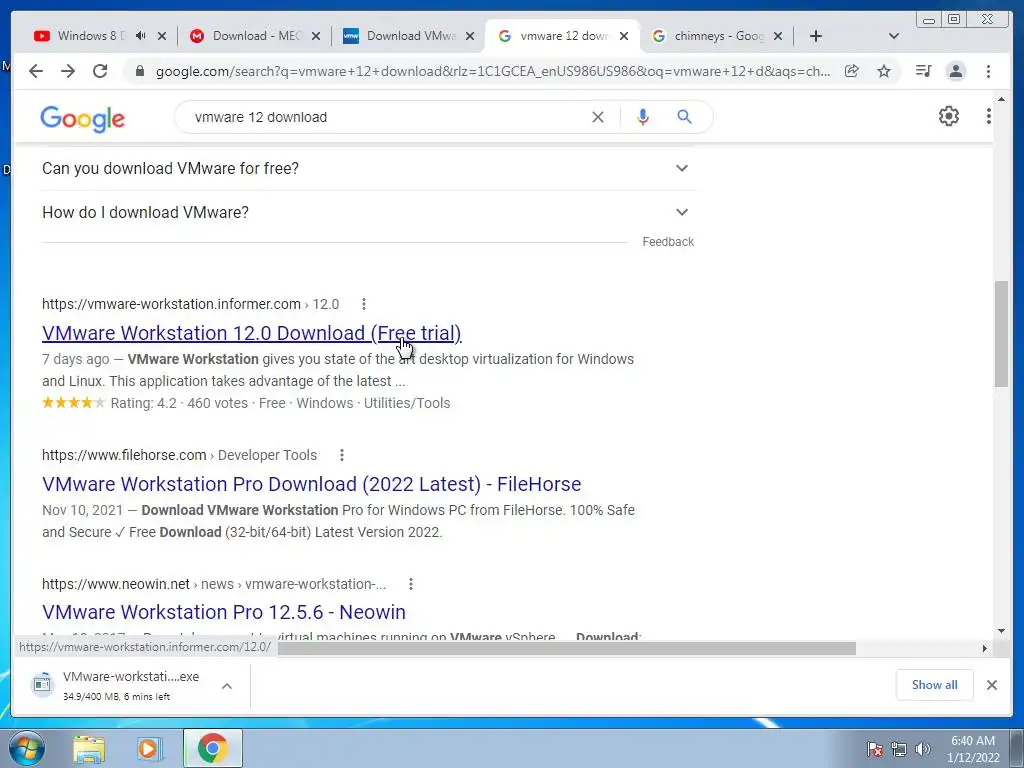Image resolution: width=1024 pixels, height=768 pixels.
Task: Close the Download - MEGA tab
Action: point(316,36)
